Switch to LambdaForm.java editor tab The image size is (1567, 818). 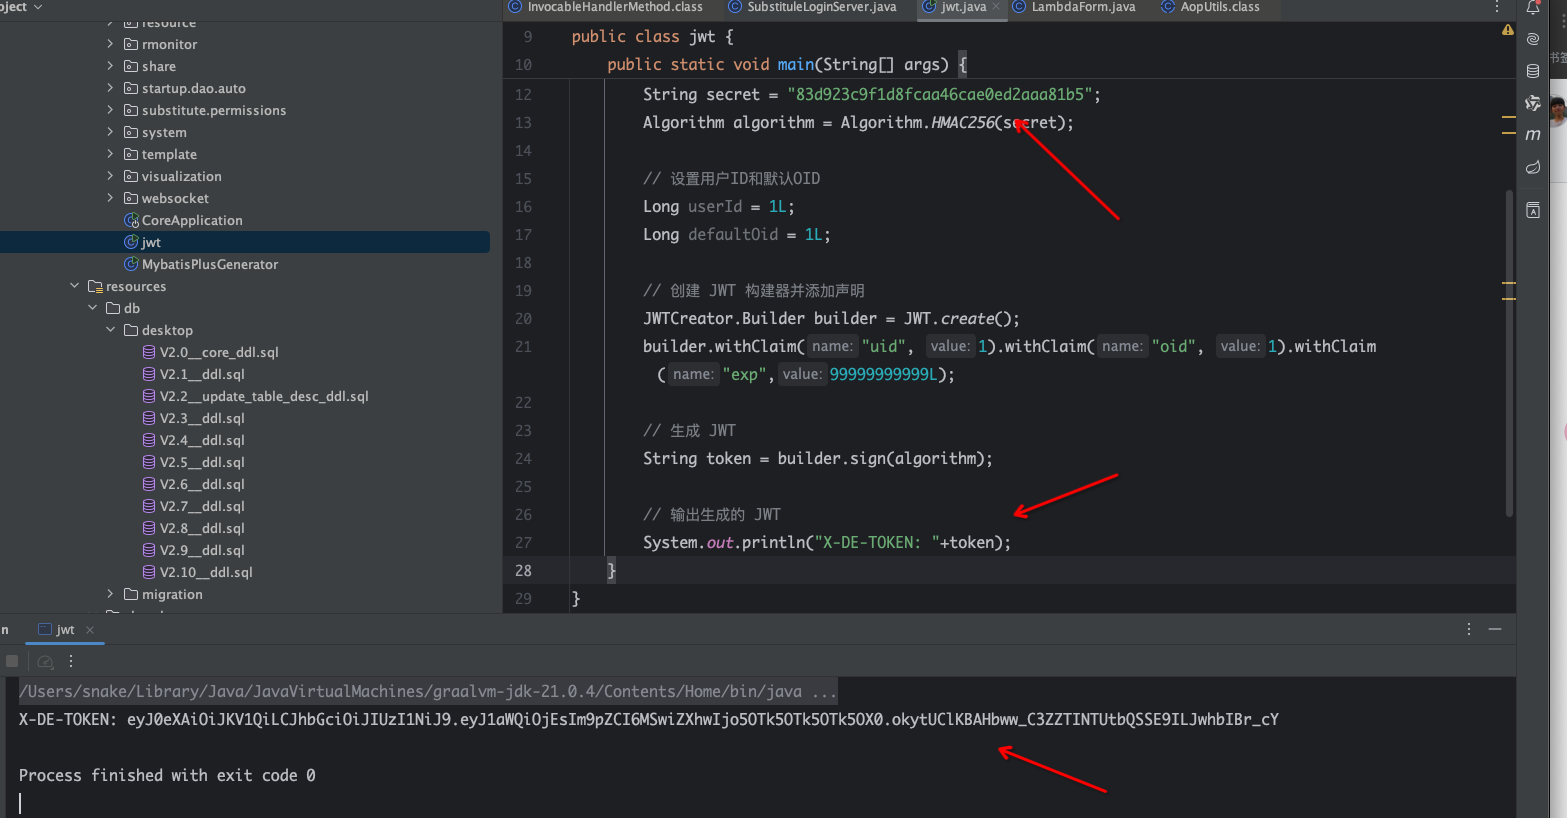[x=1082, y=7]
